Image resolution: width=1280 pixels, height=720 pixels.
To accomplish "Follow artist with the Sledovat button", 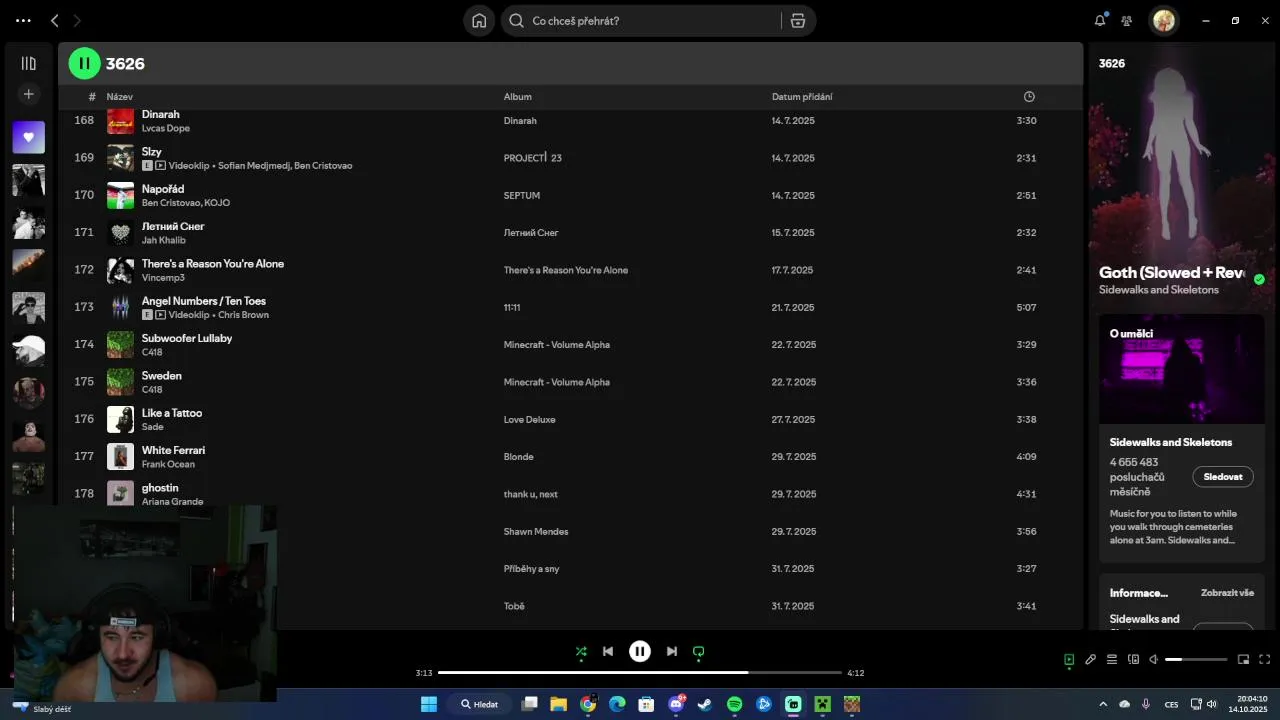I will [x=1223, y=477].
